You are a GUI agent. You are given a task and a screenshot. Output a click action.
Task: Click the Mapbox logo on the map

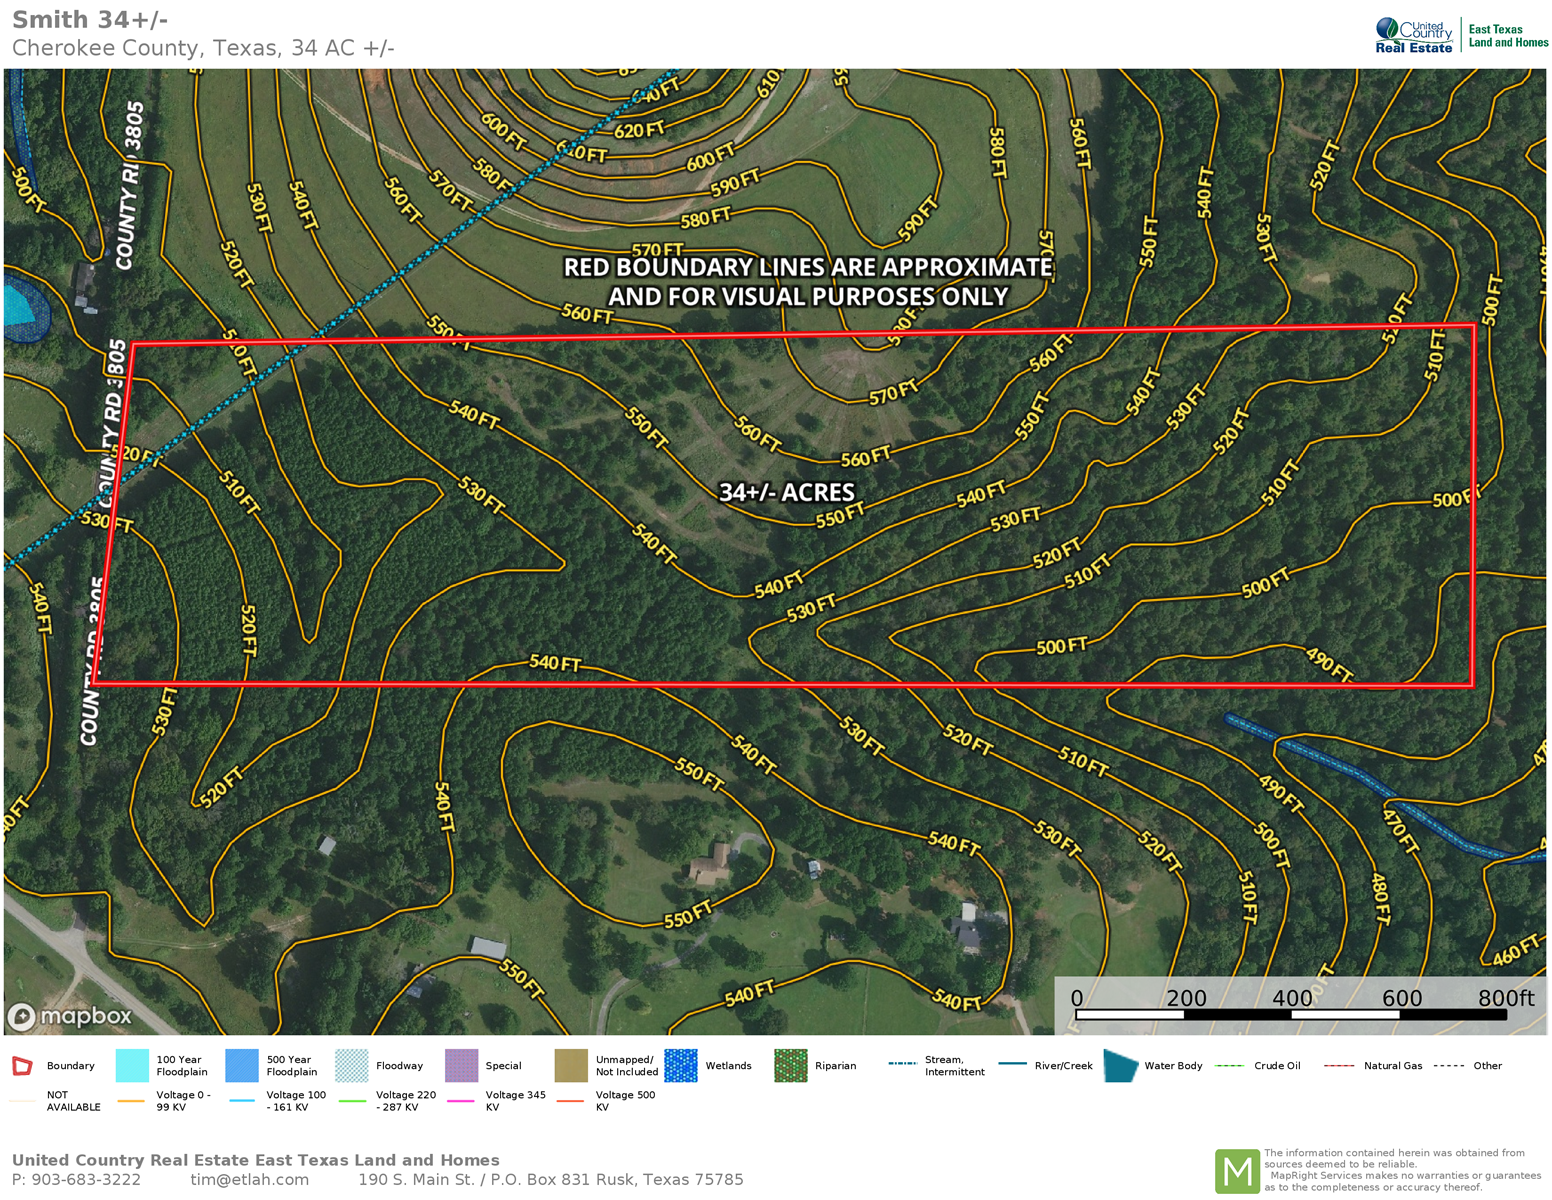pos(70,1017)
